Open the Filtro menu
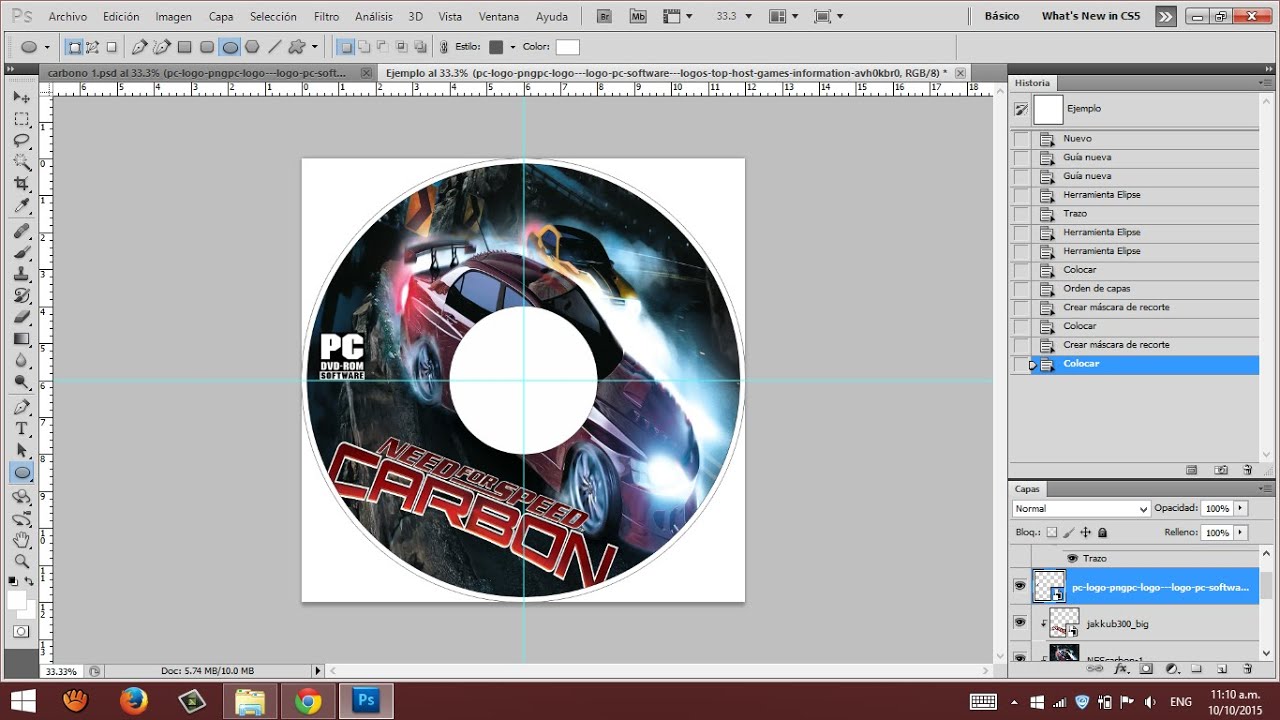 coord(326,17)
